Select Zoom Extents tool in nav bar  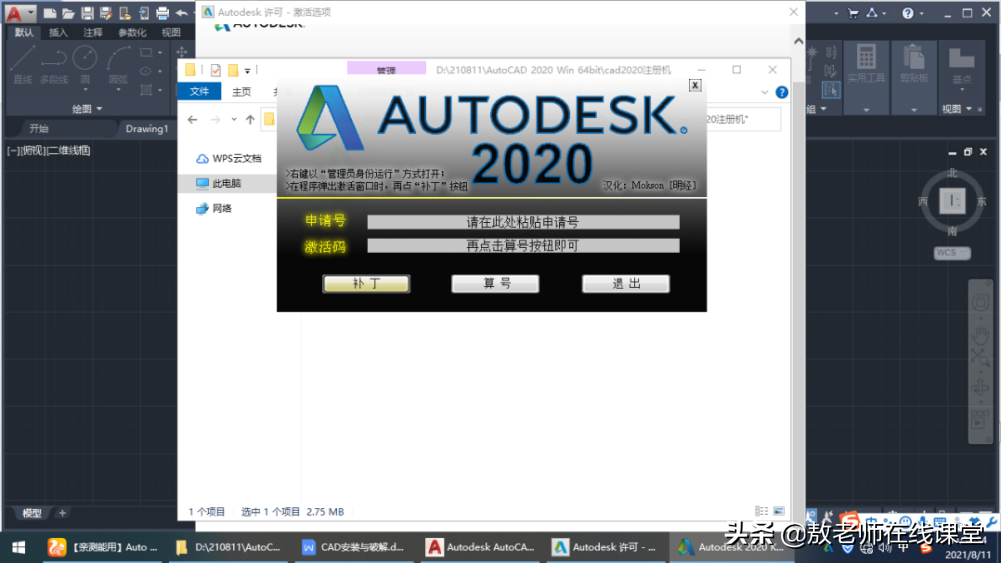point(980,357)
